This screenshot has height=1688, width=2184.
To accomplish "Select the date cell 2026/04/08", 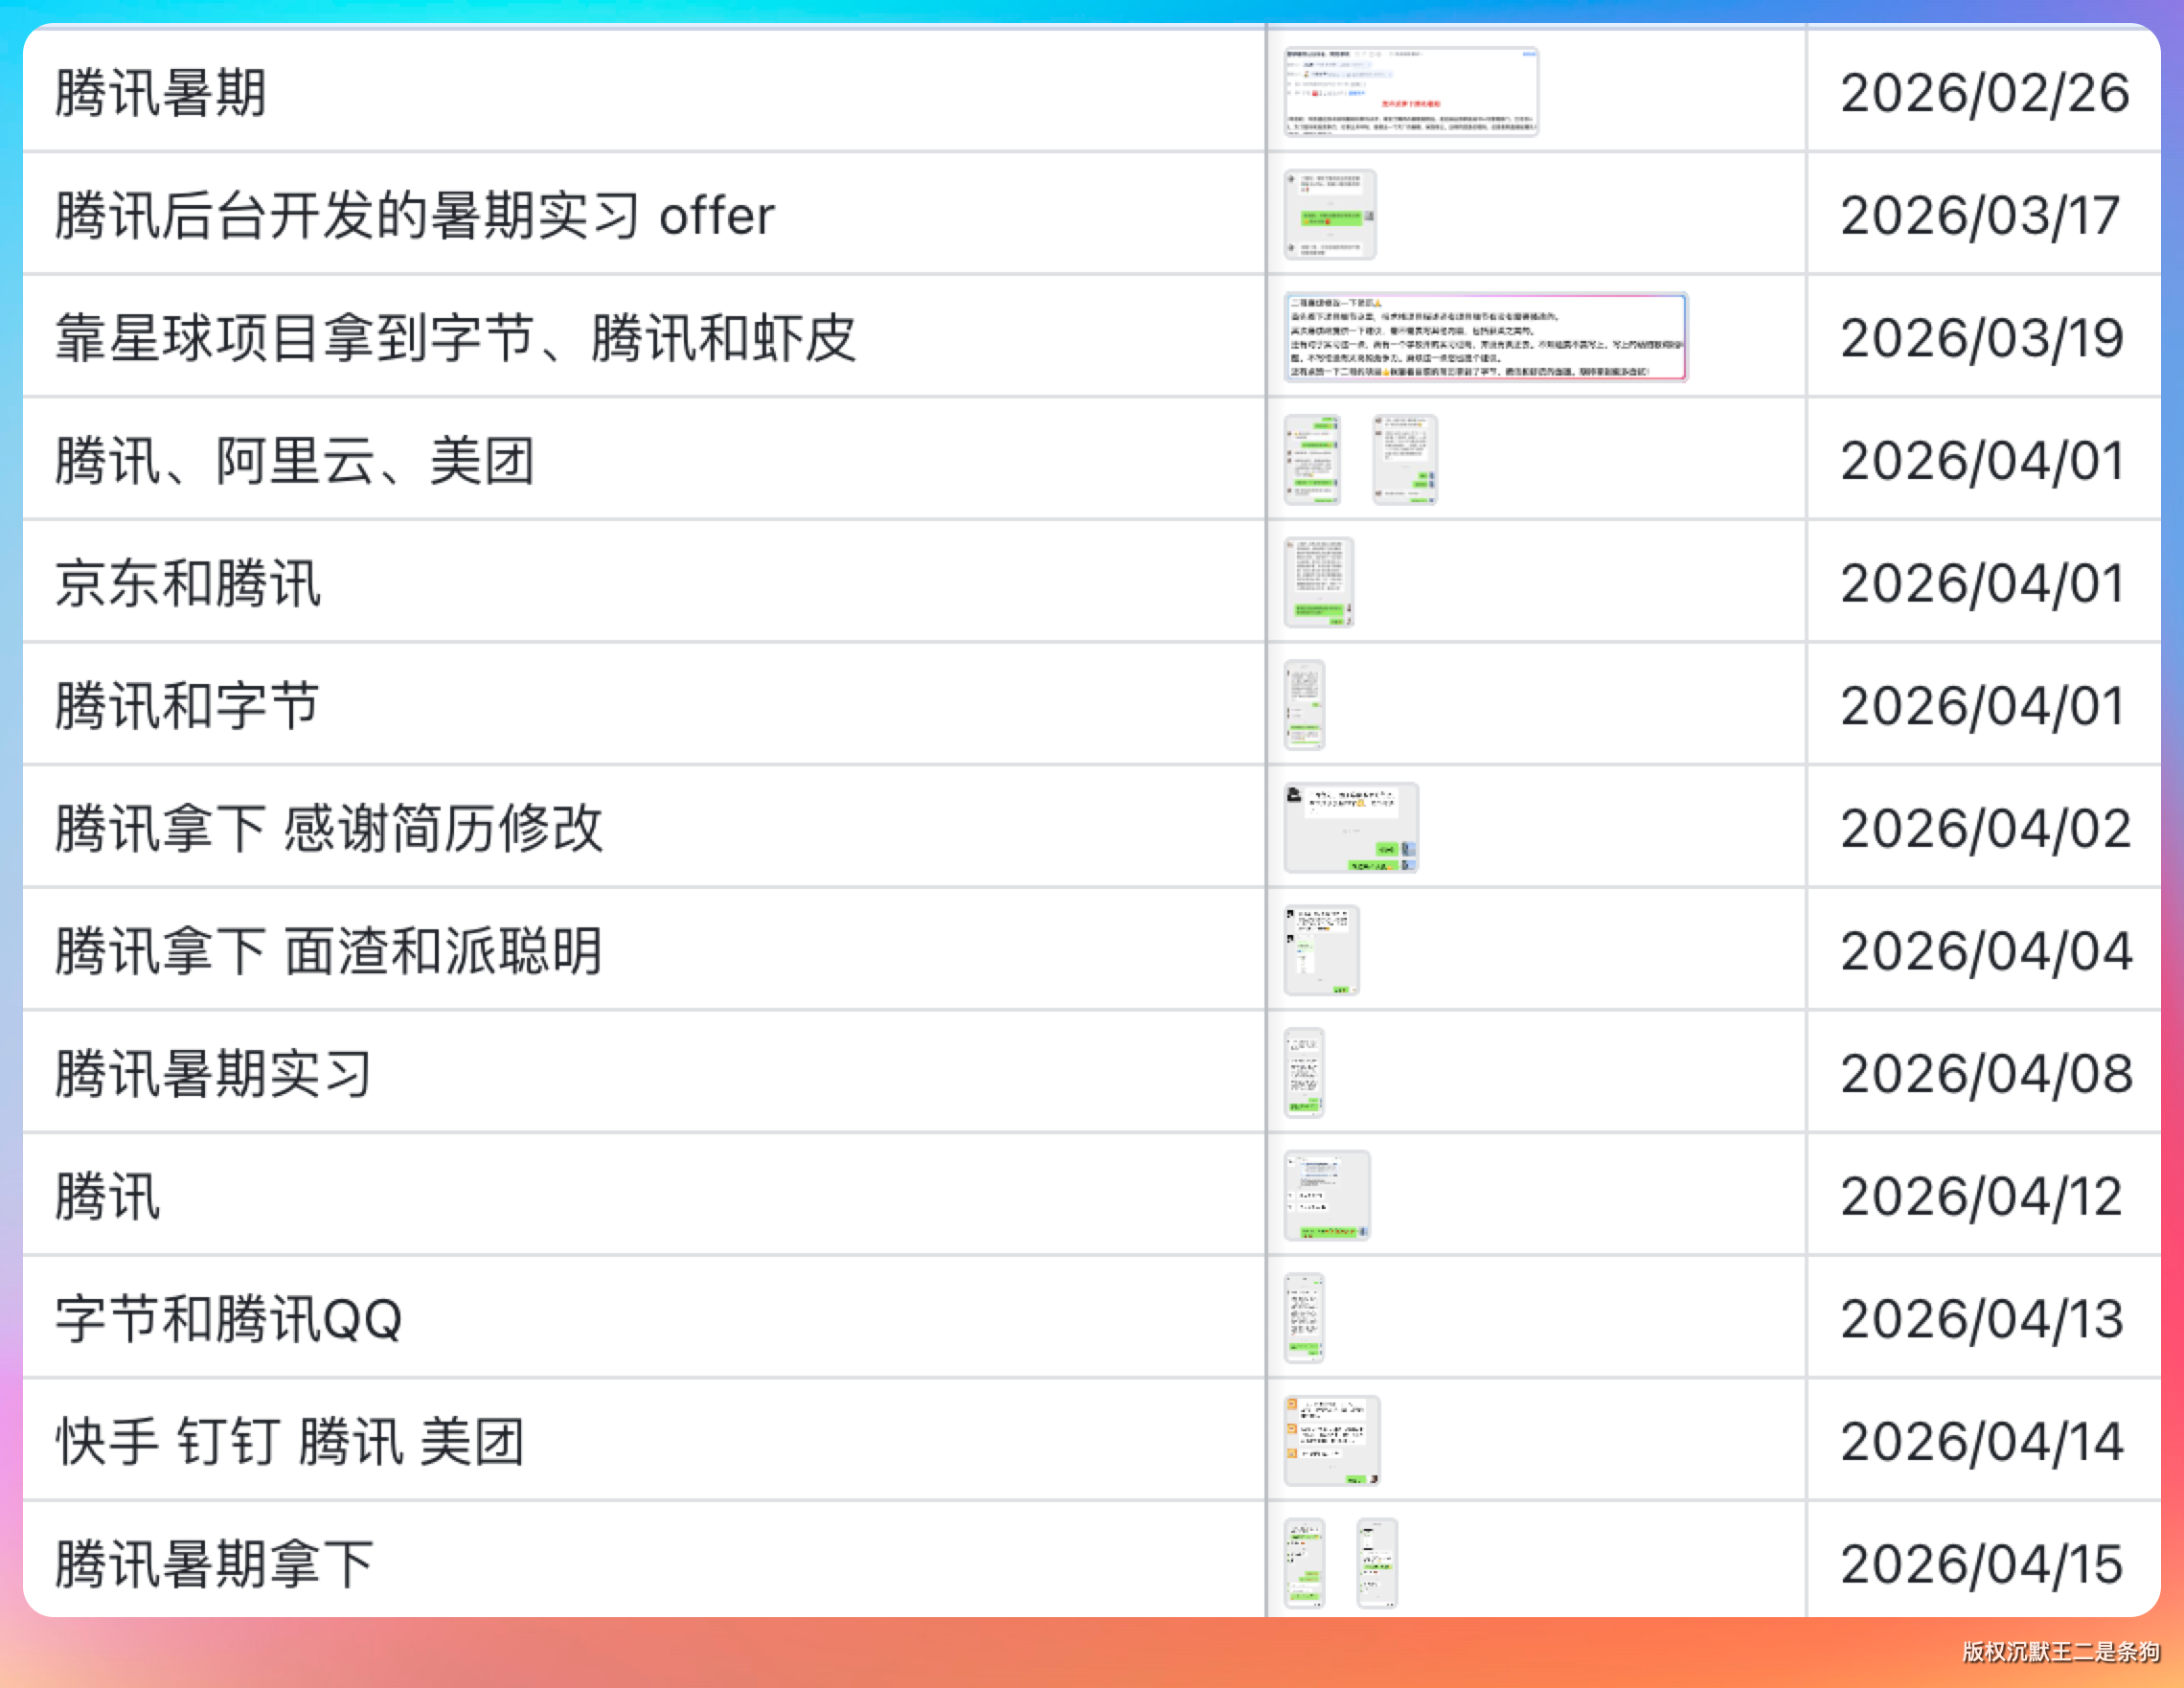I will [x=1986, y=1073].
